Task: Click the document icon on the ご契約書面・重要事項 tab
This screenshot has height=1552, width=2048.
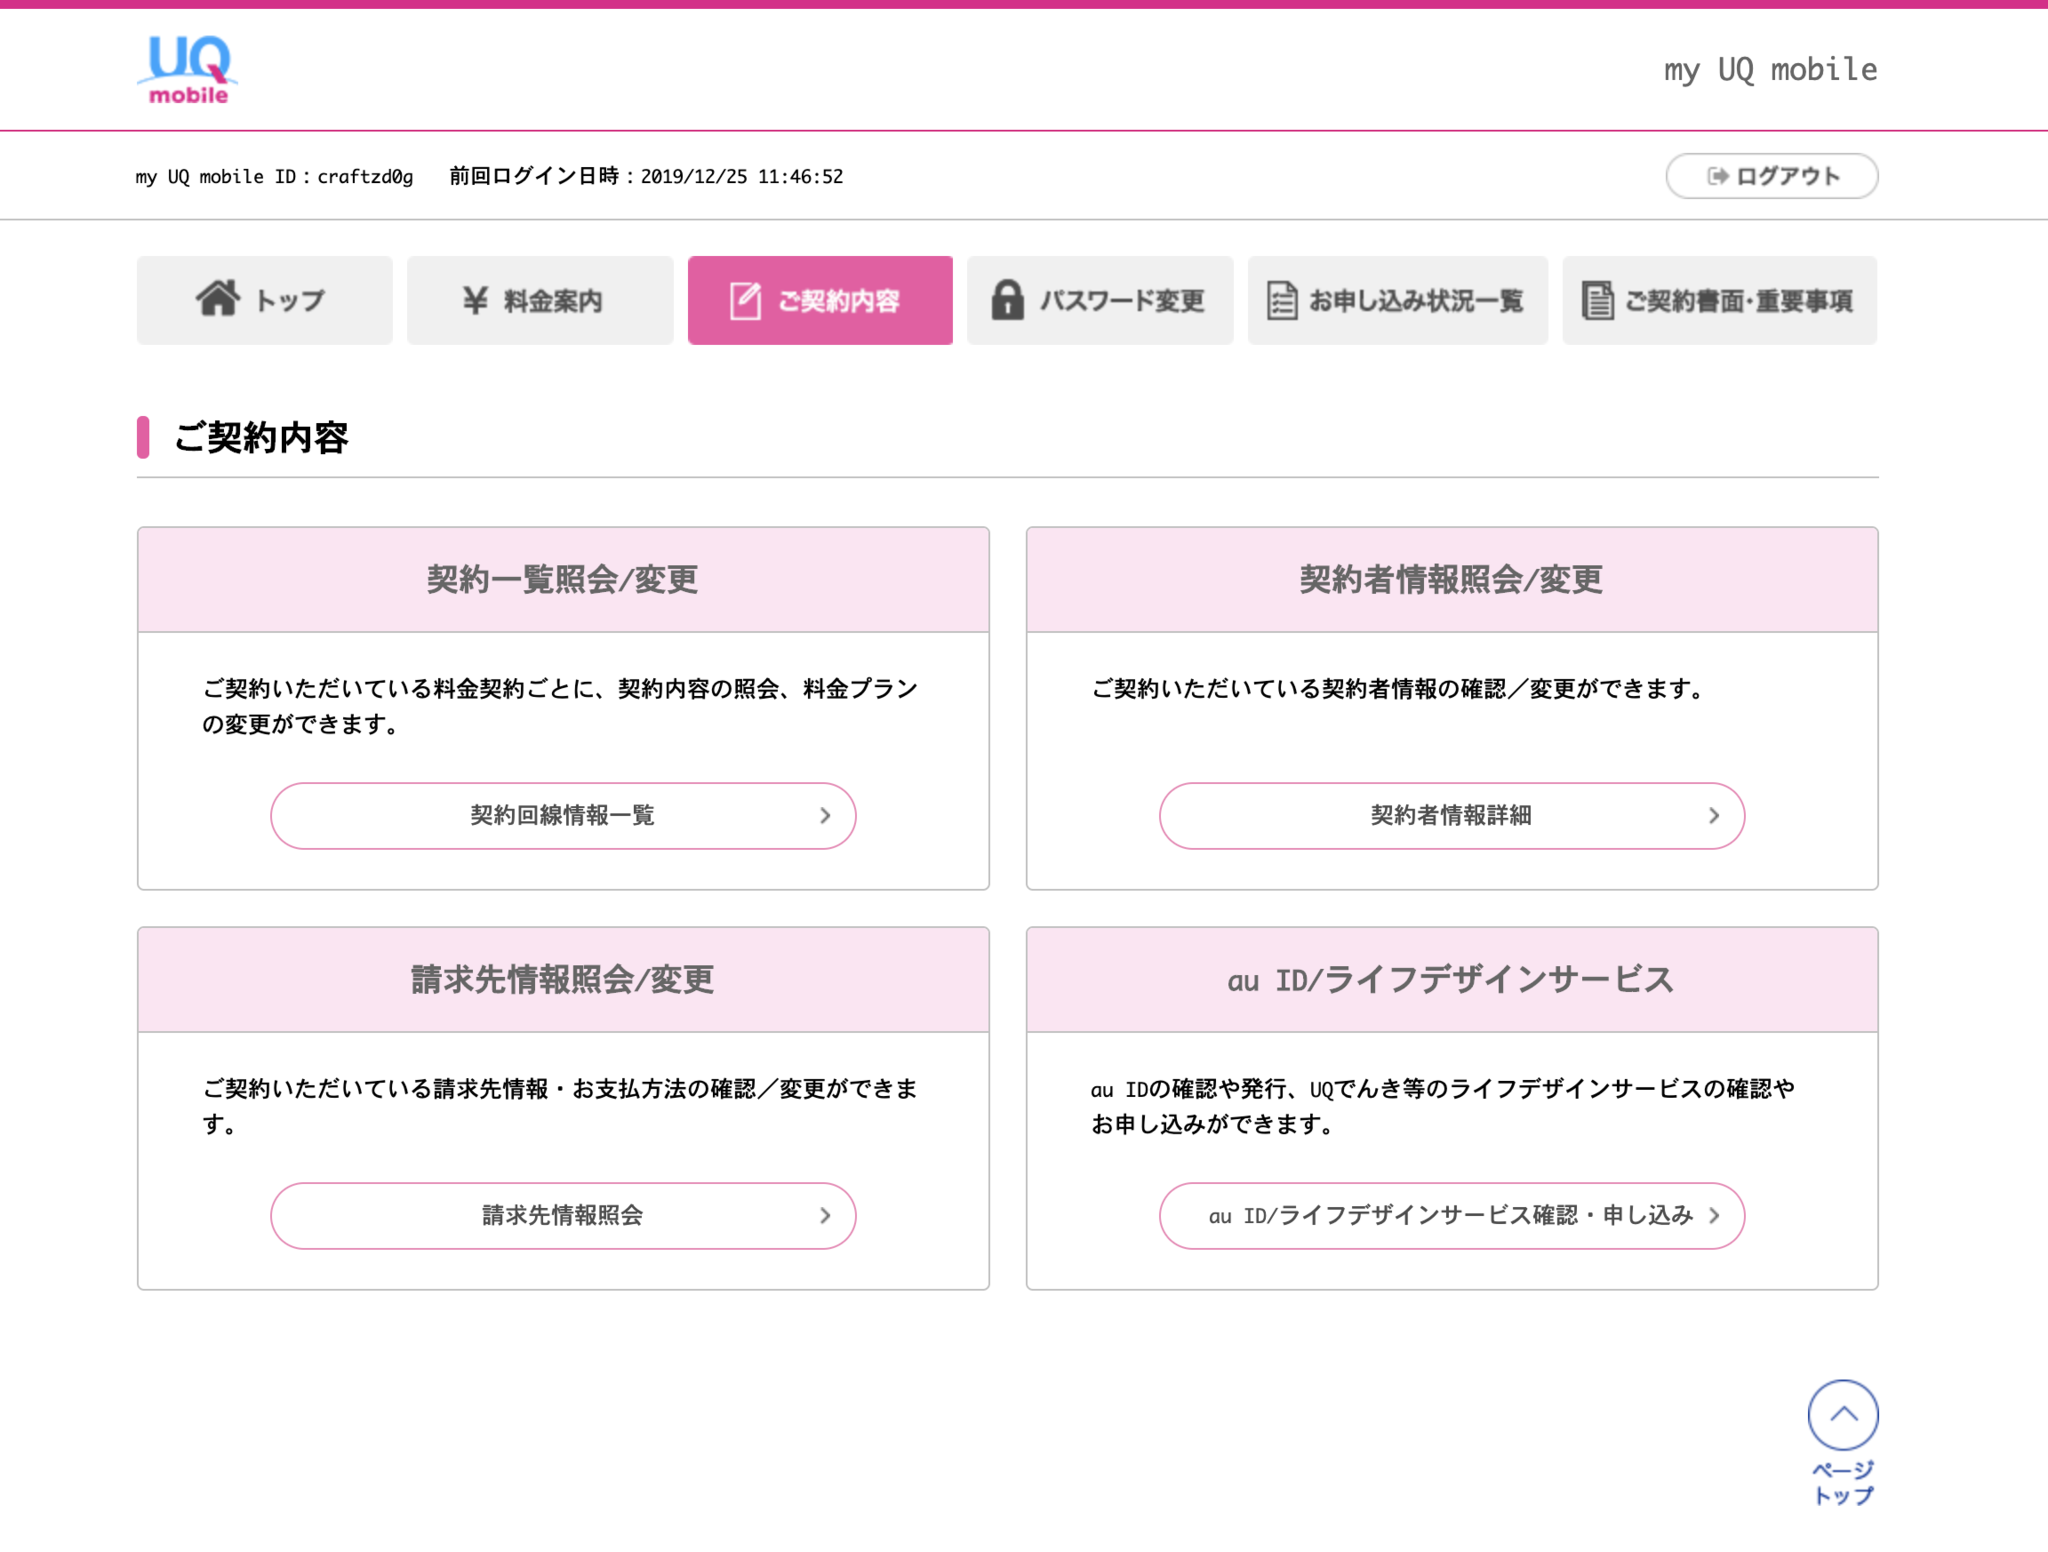Action: [x=1597, y=300]
